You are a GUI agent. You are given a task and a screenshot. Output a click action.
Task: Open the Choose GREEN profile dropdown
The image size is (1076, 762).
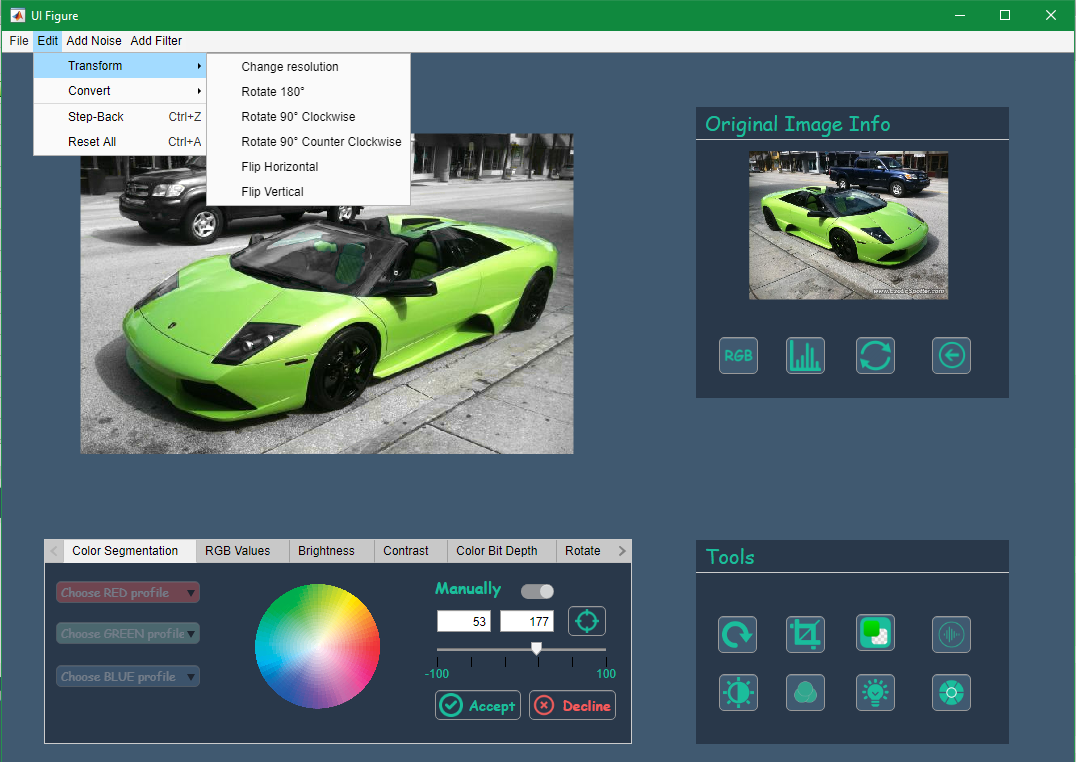pyautogui.click(x=128, y=634)
